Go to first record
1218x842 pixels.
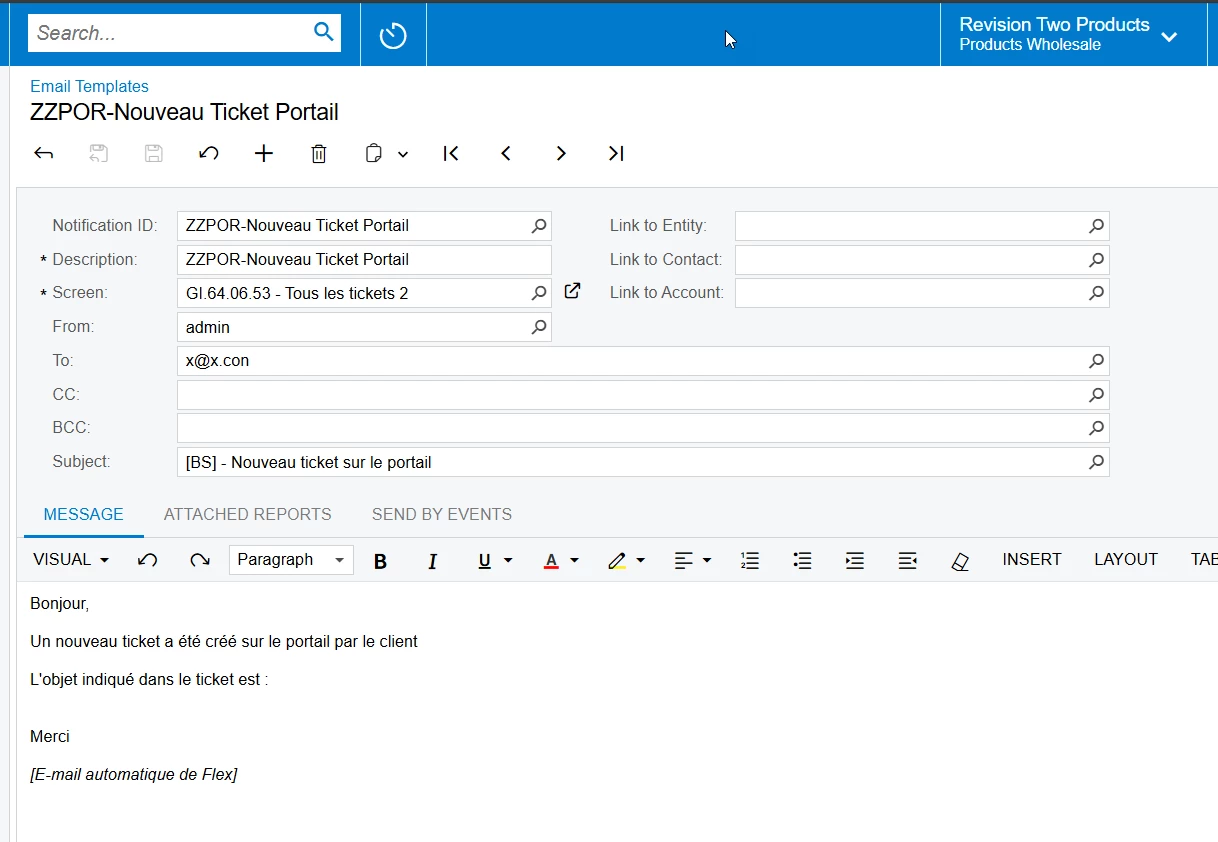tap(451, 153)
